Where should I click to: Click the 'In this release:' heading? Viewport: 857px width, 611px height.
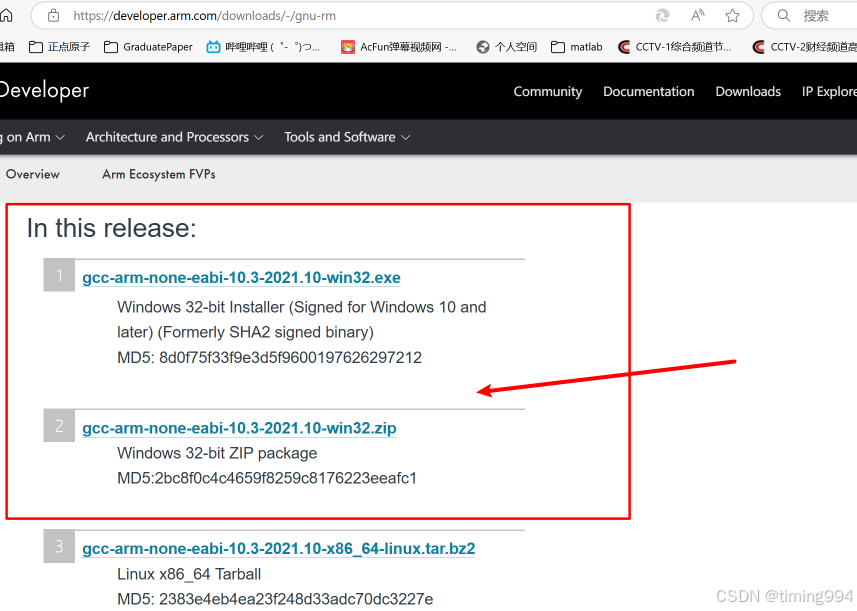point(111,228)
